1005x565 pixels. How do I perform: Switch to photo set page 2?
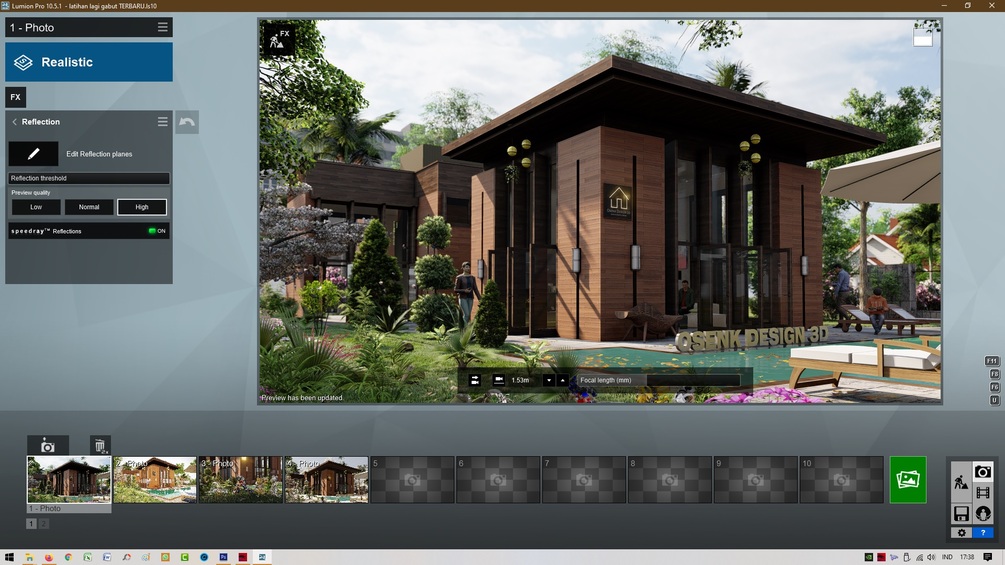point(44,523)
